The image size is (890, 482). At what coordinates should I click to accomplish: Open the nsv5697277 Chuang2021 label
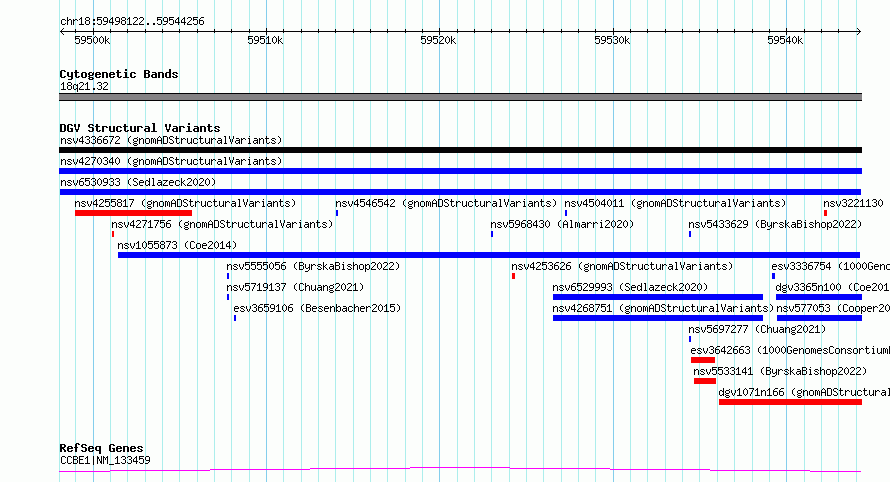click(757, 329)
